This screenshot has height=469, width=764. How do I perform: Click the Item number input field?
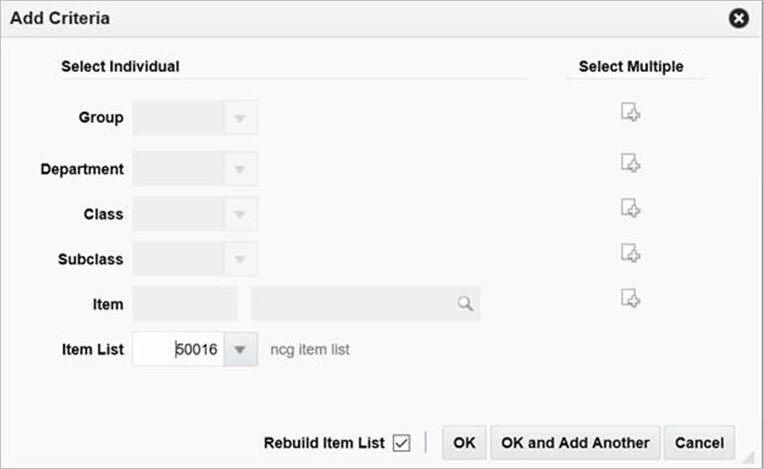tap(185, 304)
